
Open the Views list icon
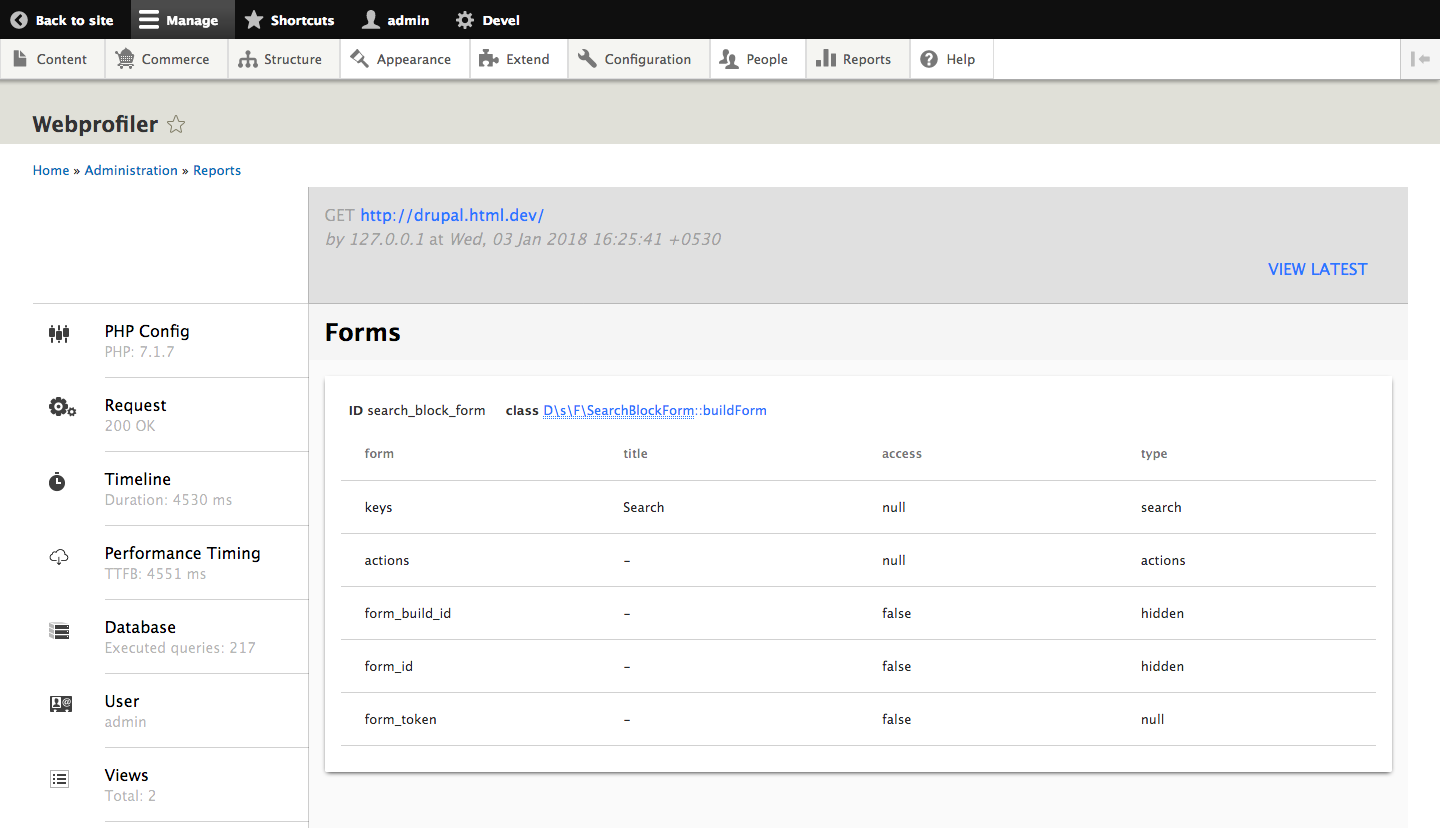tap(59, 778)
